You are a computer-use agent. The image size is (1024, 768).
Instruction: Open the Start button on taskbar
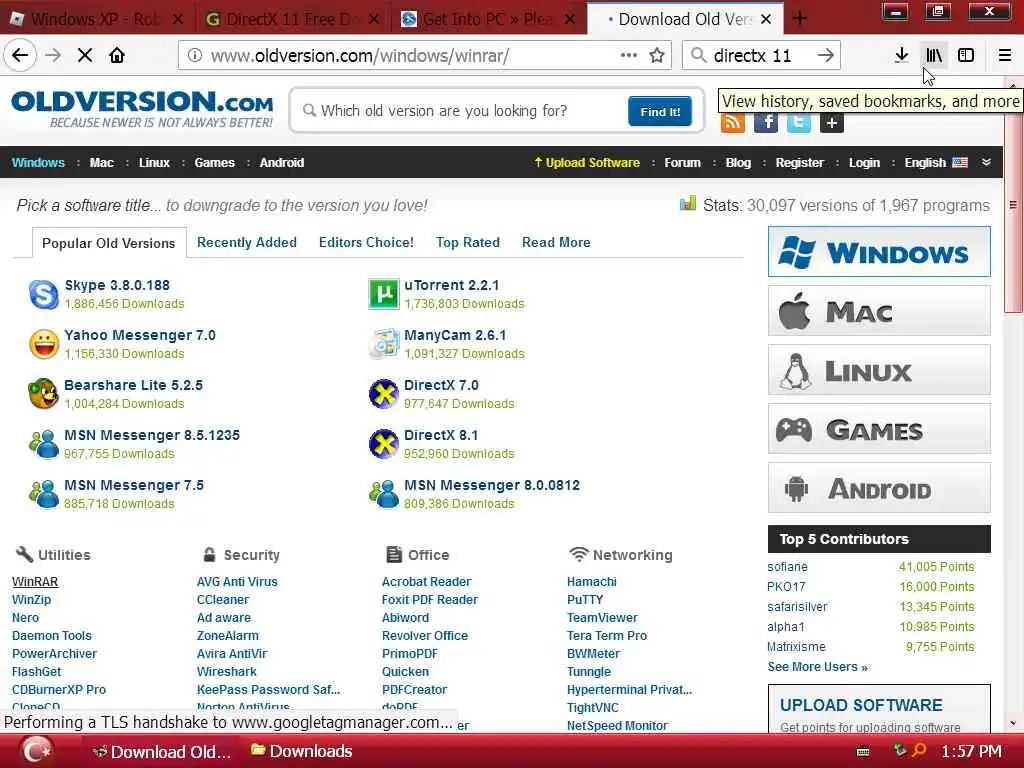coord(37,751)
